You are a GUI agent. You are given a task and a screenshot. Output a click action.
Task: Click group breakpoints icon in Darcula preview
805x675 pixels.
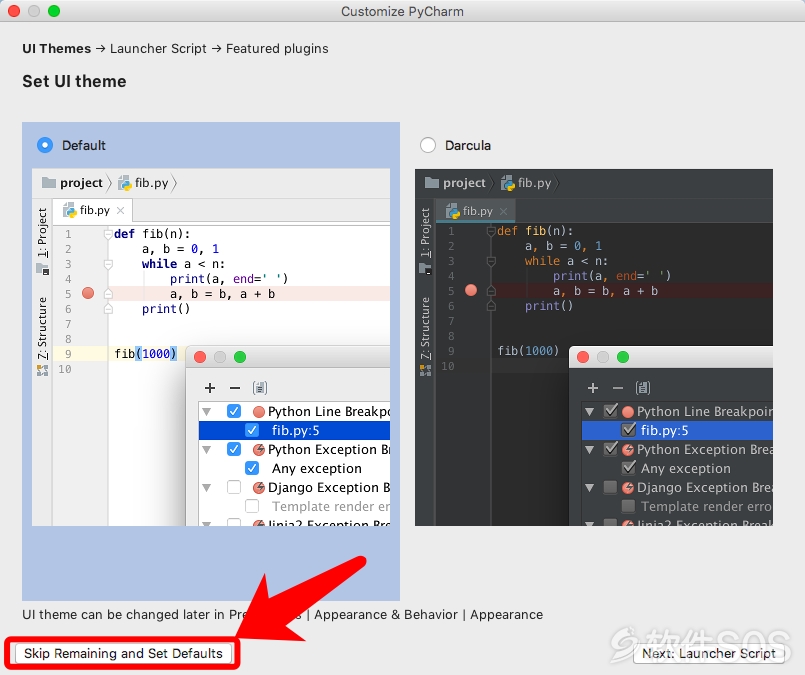[643, 388]
